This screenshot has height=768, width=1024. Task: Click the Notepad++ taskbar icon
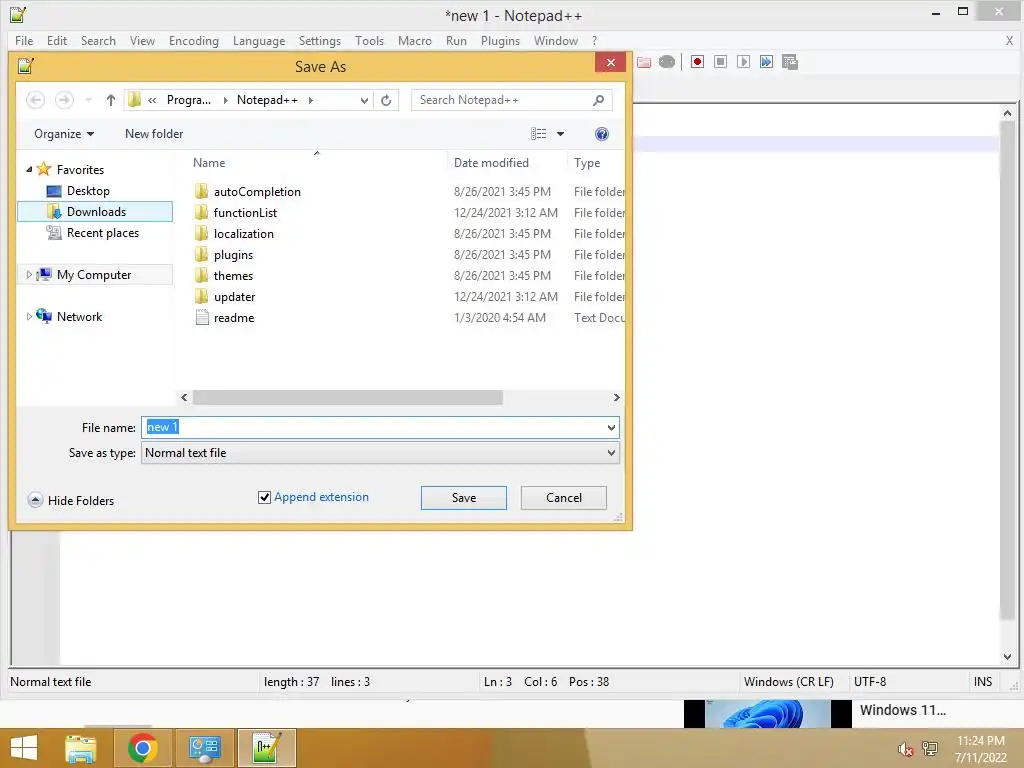pyautogui.click(x=267, y=748)
